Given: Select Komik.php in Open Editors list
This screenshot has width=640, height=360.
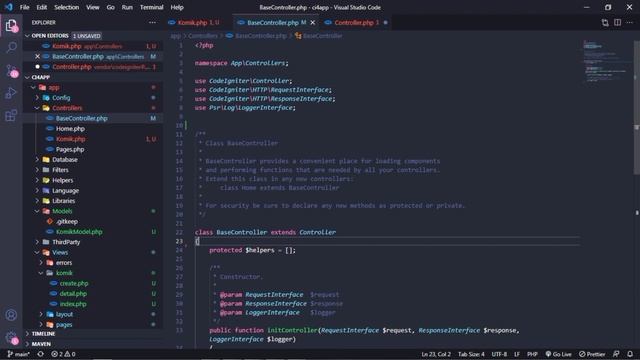Looking at the screenshot, I should pyautogui.click(x=93, y=46).
